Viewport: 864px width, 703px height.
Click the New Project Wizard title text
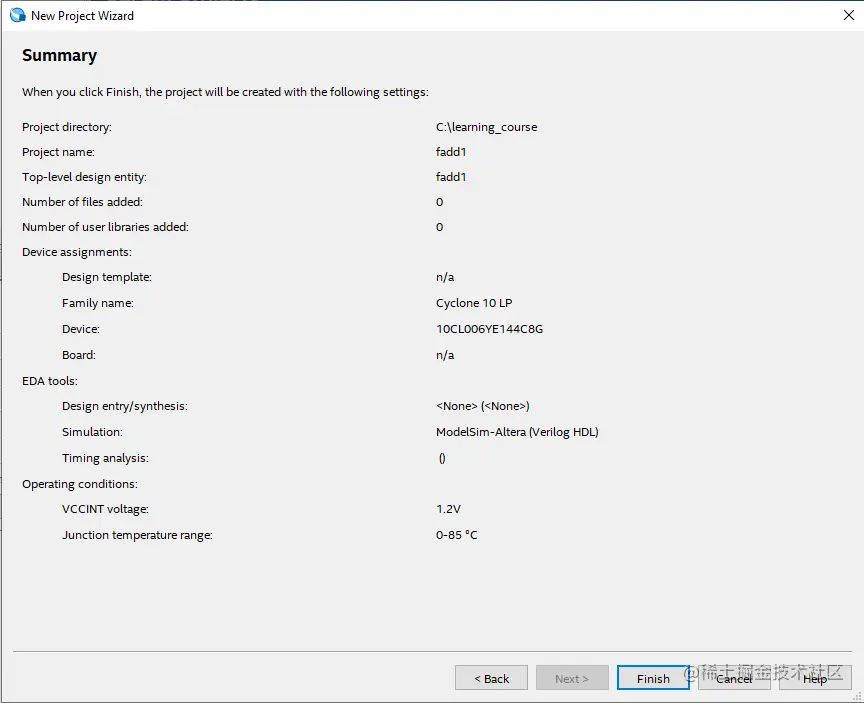pos(82,15)
